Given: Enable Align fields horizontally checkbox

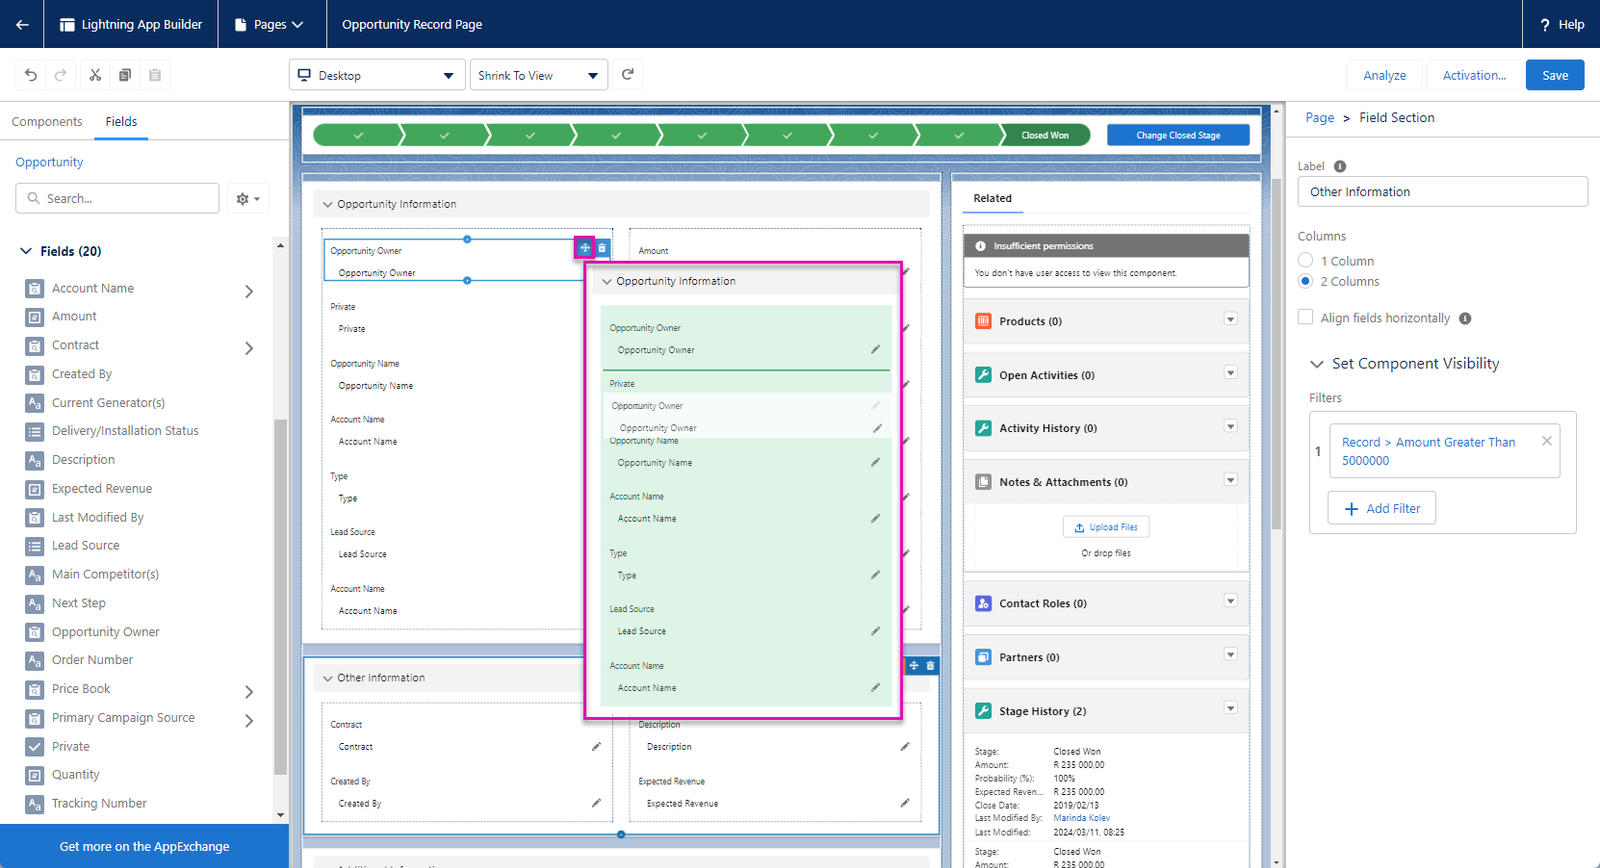Looking at the screenshot, I should [x=1305, y=317].
